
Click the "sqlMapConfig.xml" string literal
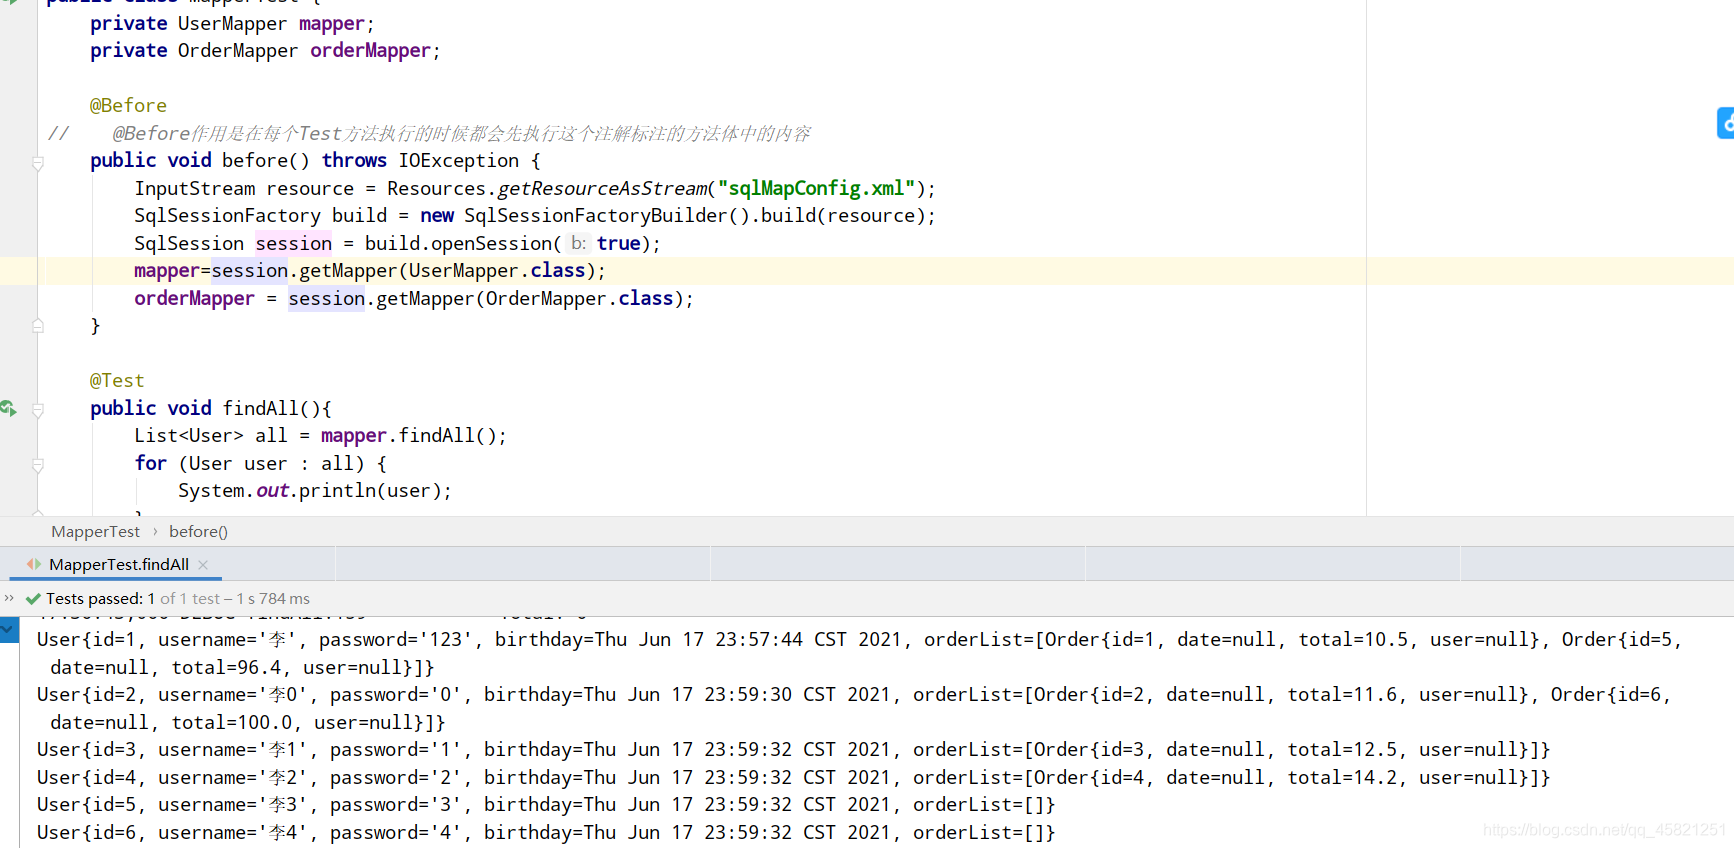(816, 188)
